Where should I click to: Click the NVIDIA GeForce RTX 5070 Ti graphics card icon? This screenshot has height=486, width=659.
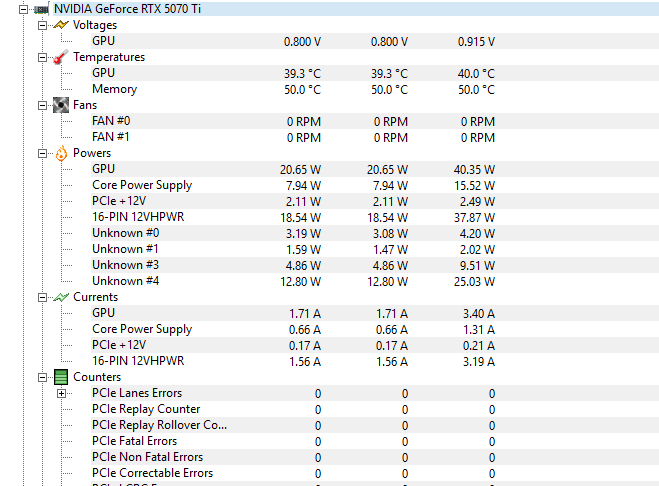coord(41,9)
